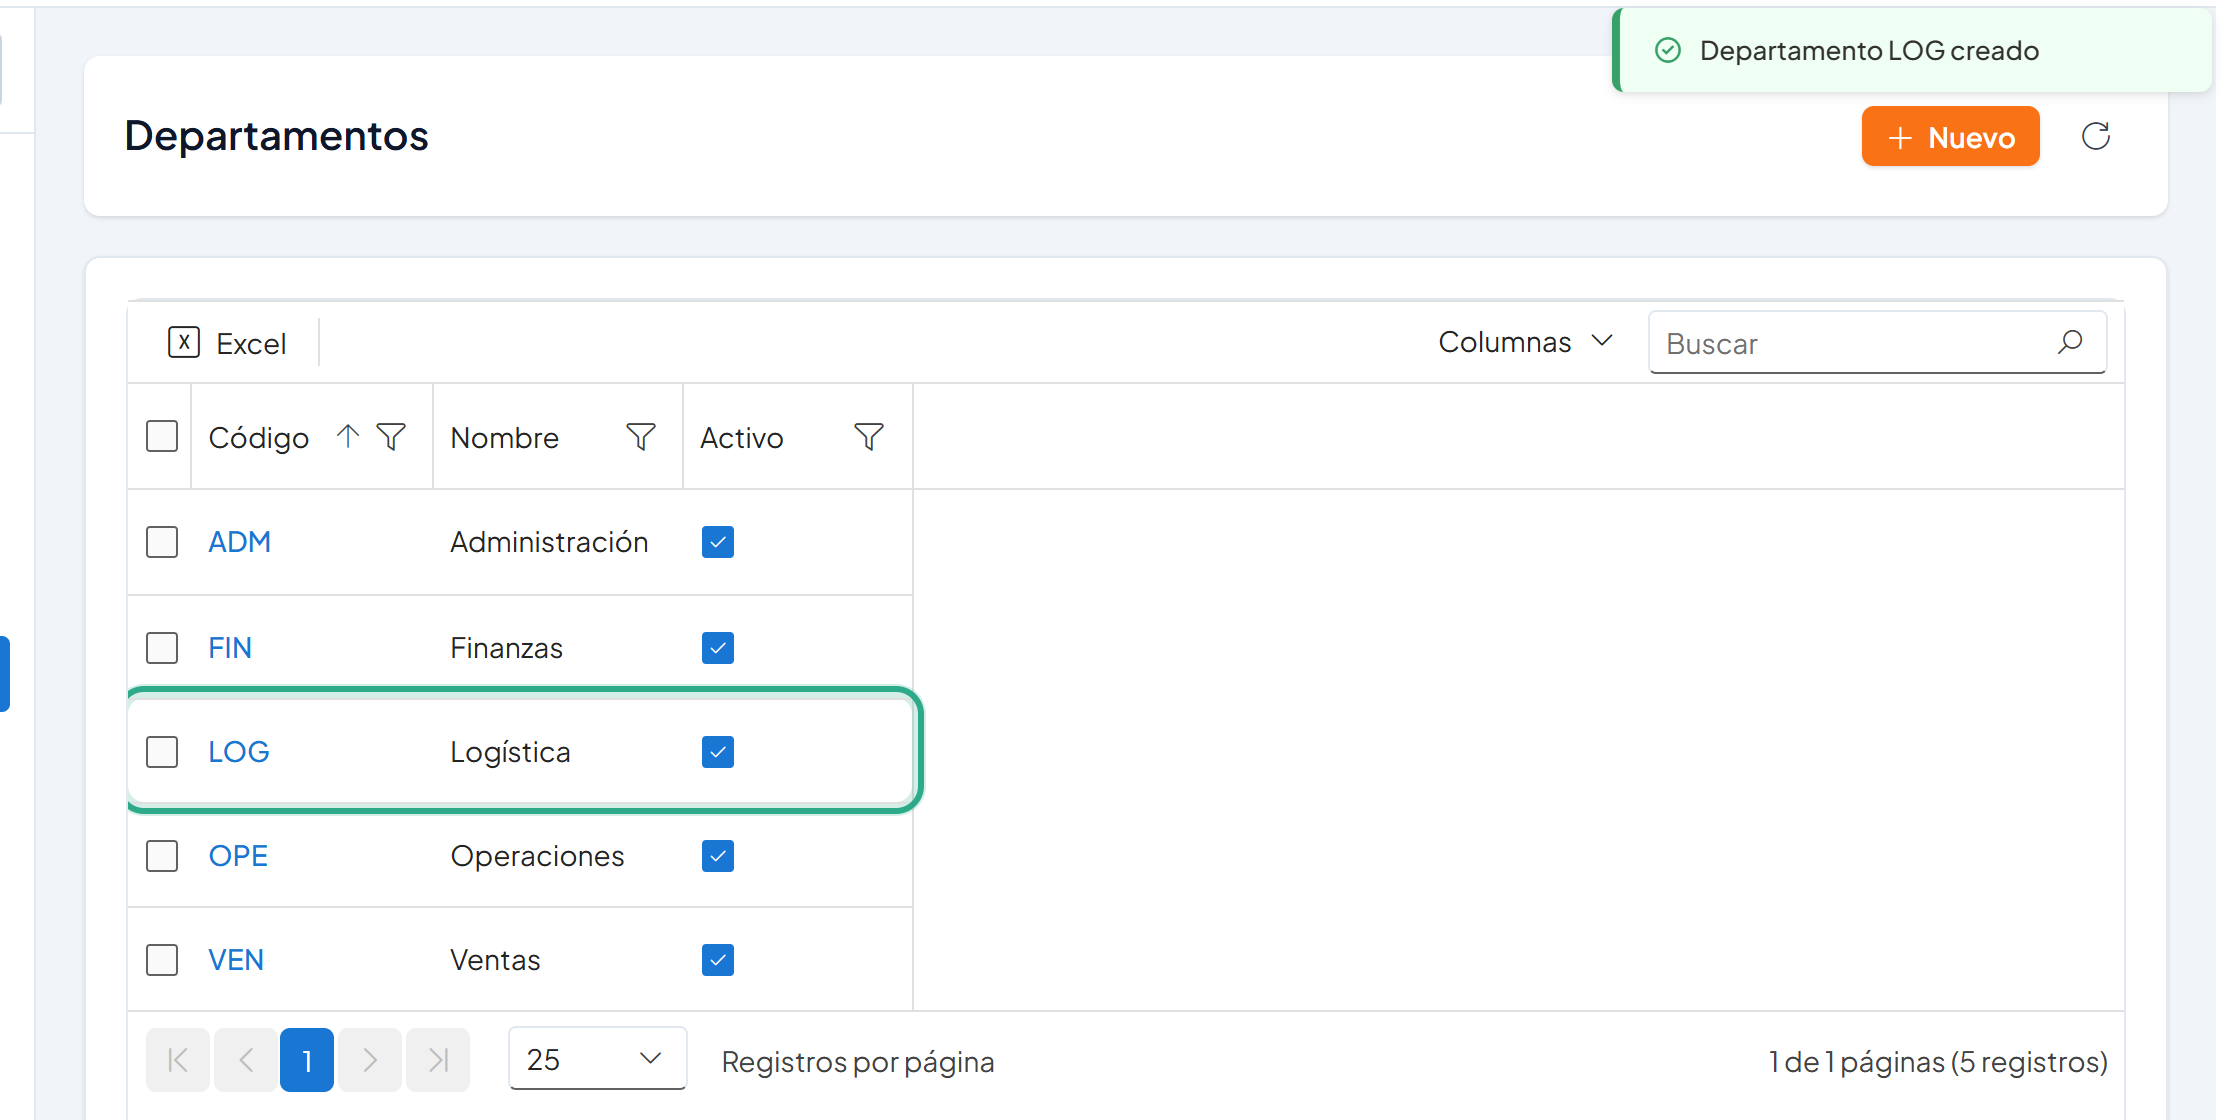
Task: Toggle Activo checkbox for Finanzas
Action: coord(718,648)
